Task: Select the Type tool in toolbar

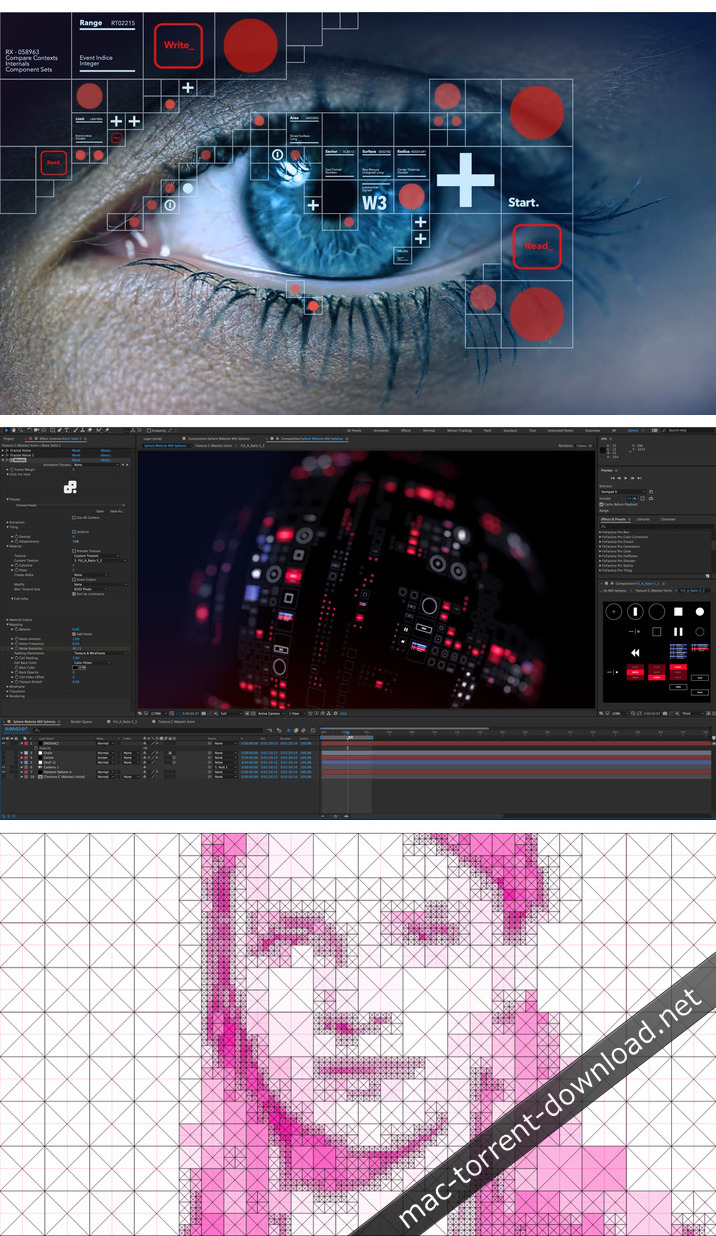Action: click(x=66, y=430)
